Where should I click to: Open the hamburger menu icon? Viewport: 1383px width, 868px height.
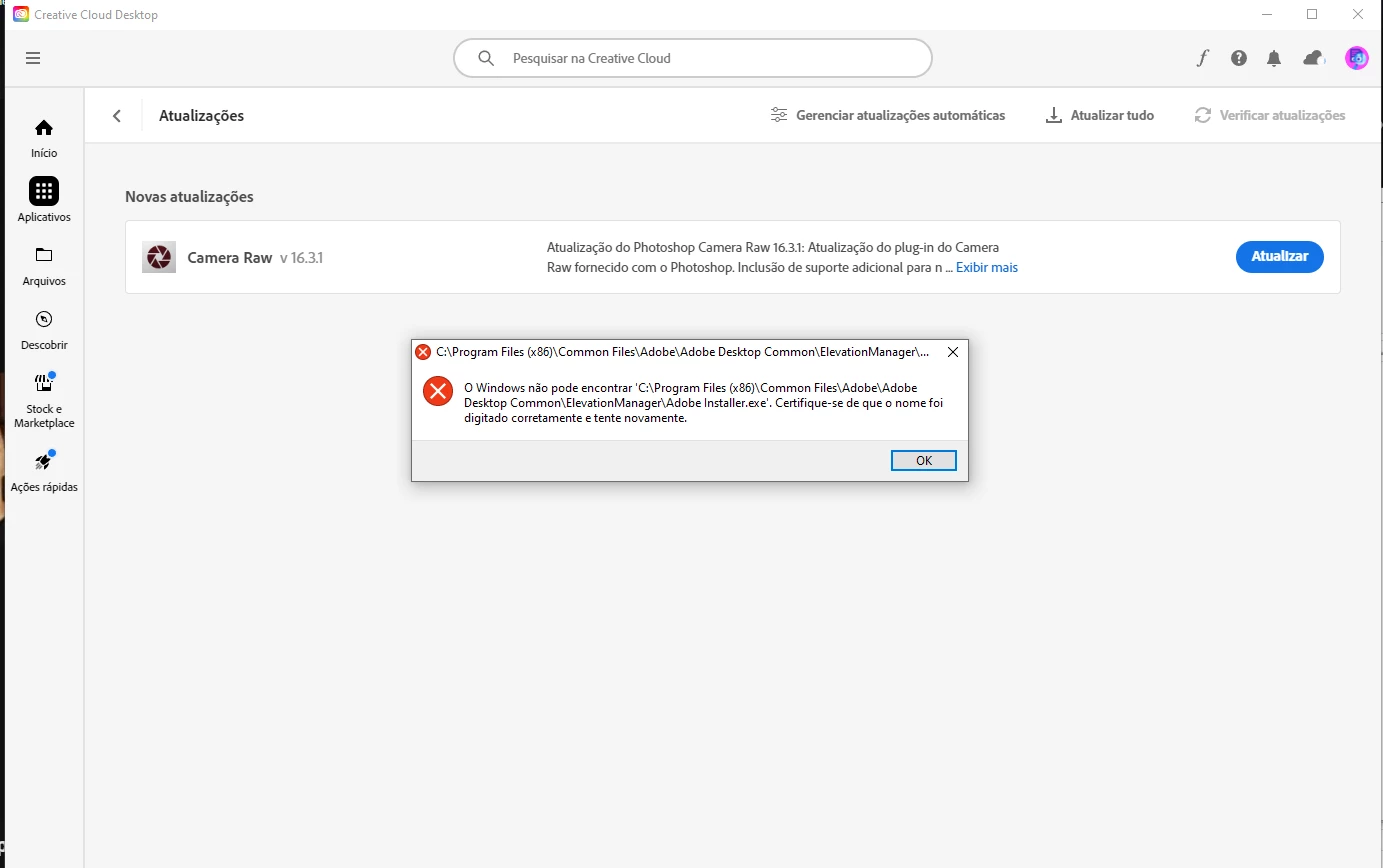(33, 58)
